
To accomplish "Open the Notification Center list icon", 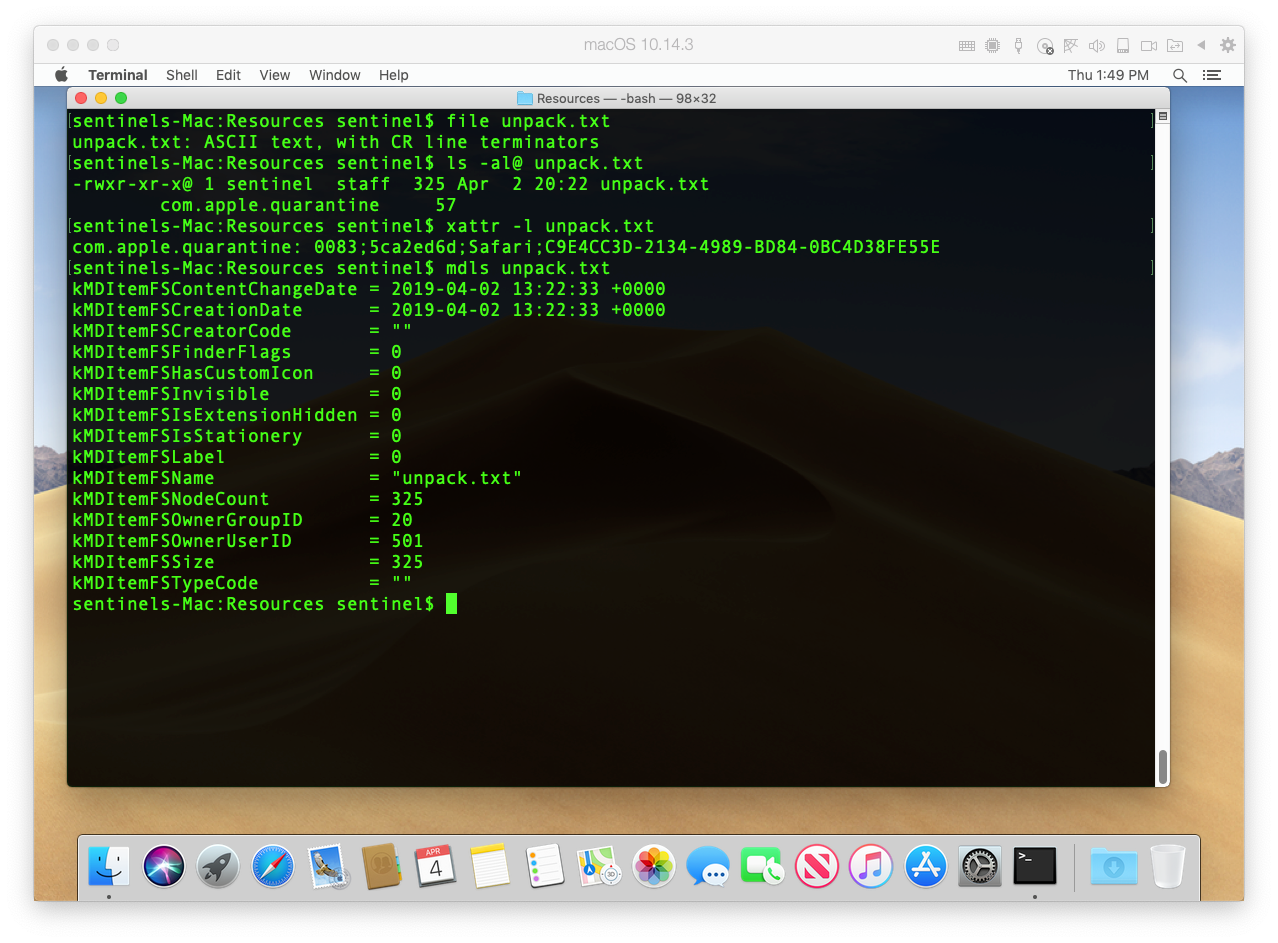I will tap(1212, 75).
